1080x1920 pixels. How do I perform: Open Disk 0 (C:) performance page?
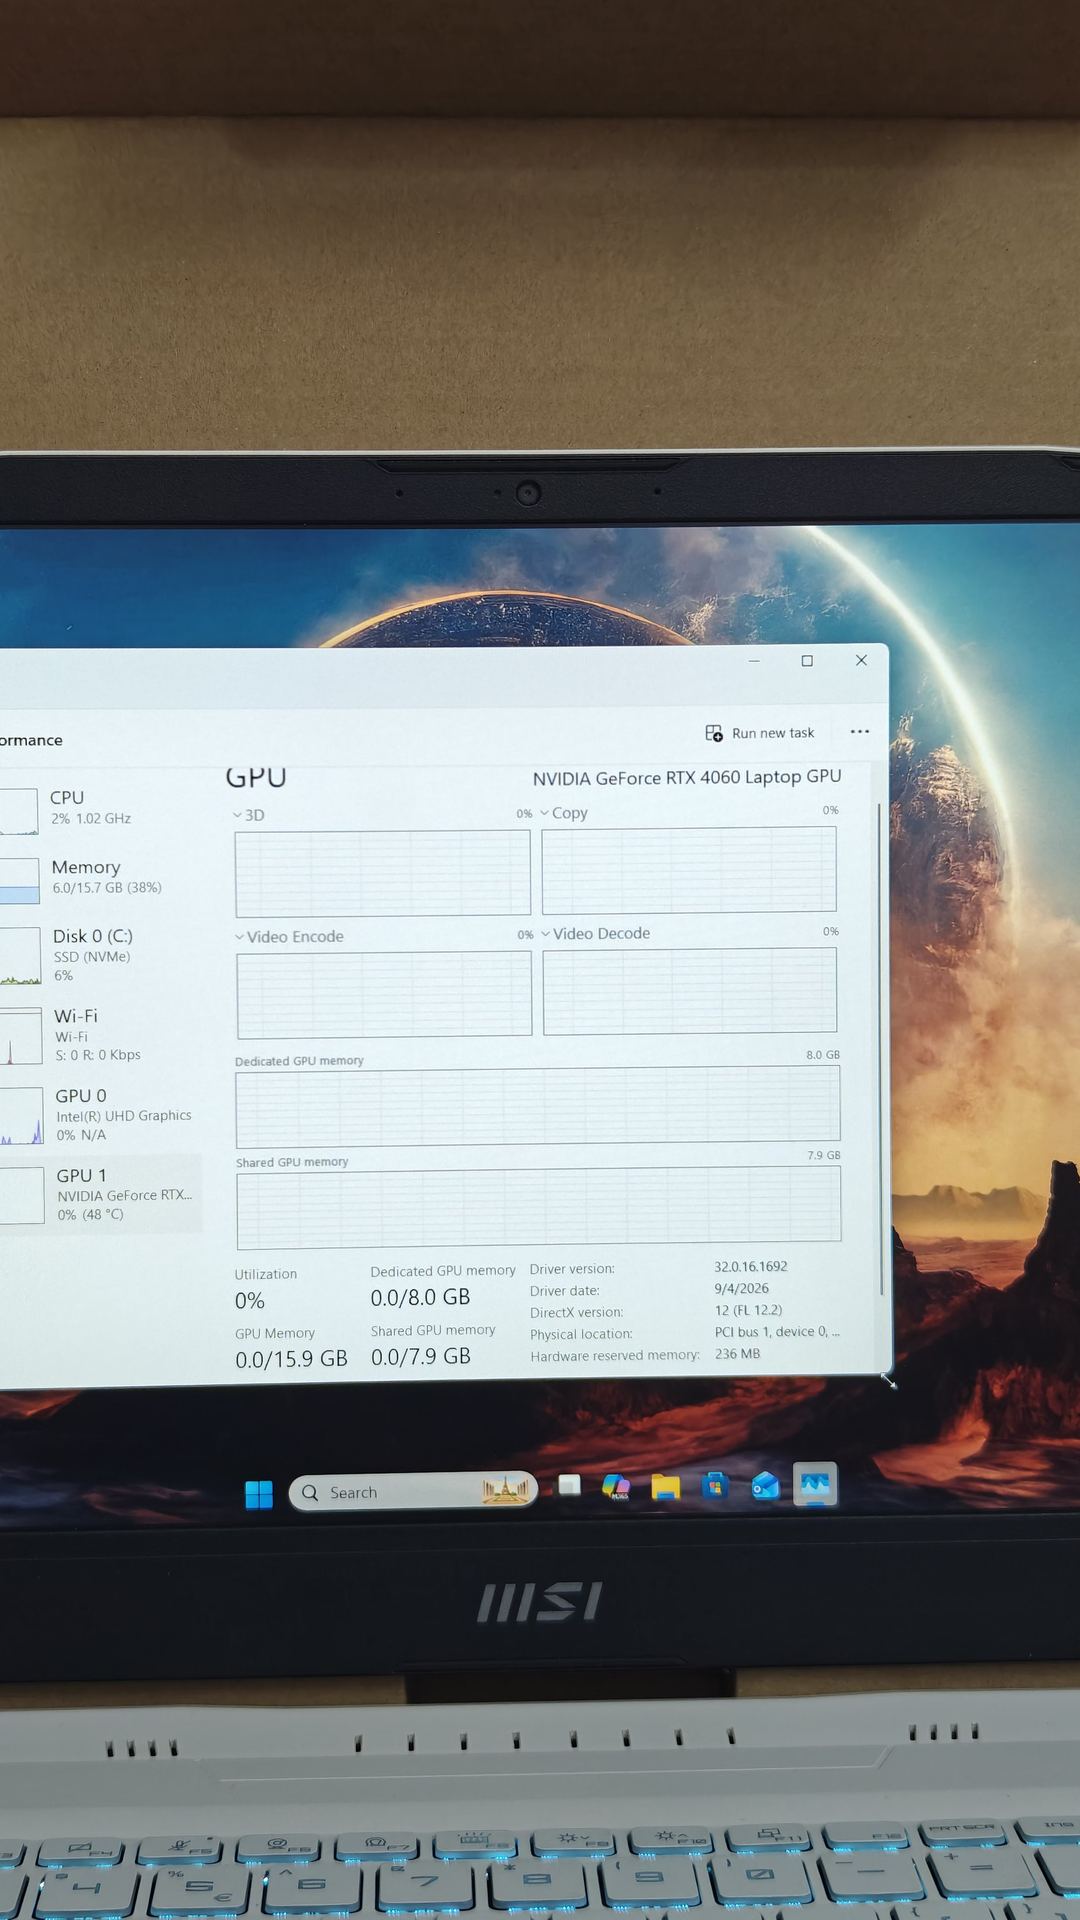100,955
